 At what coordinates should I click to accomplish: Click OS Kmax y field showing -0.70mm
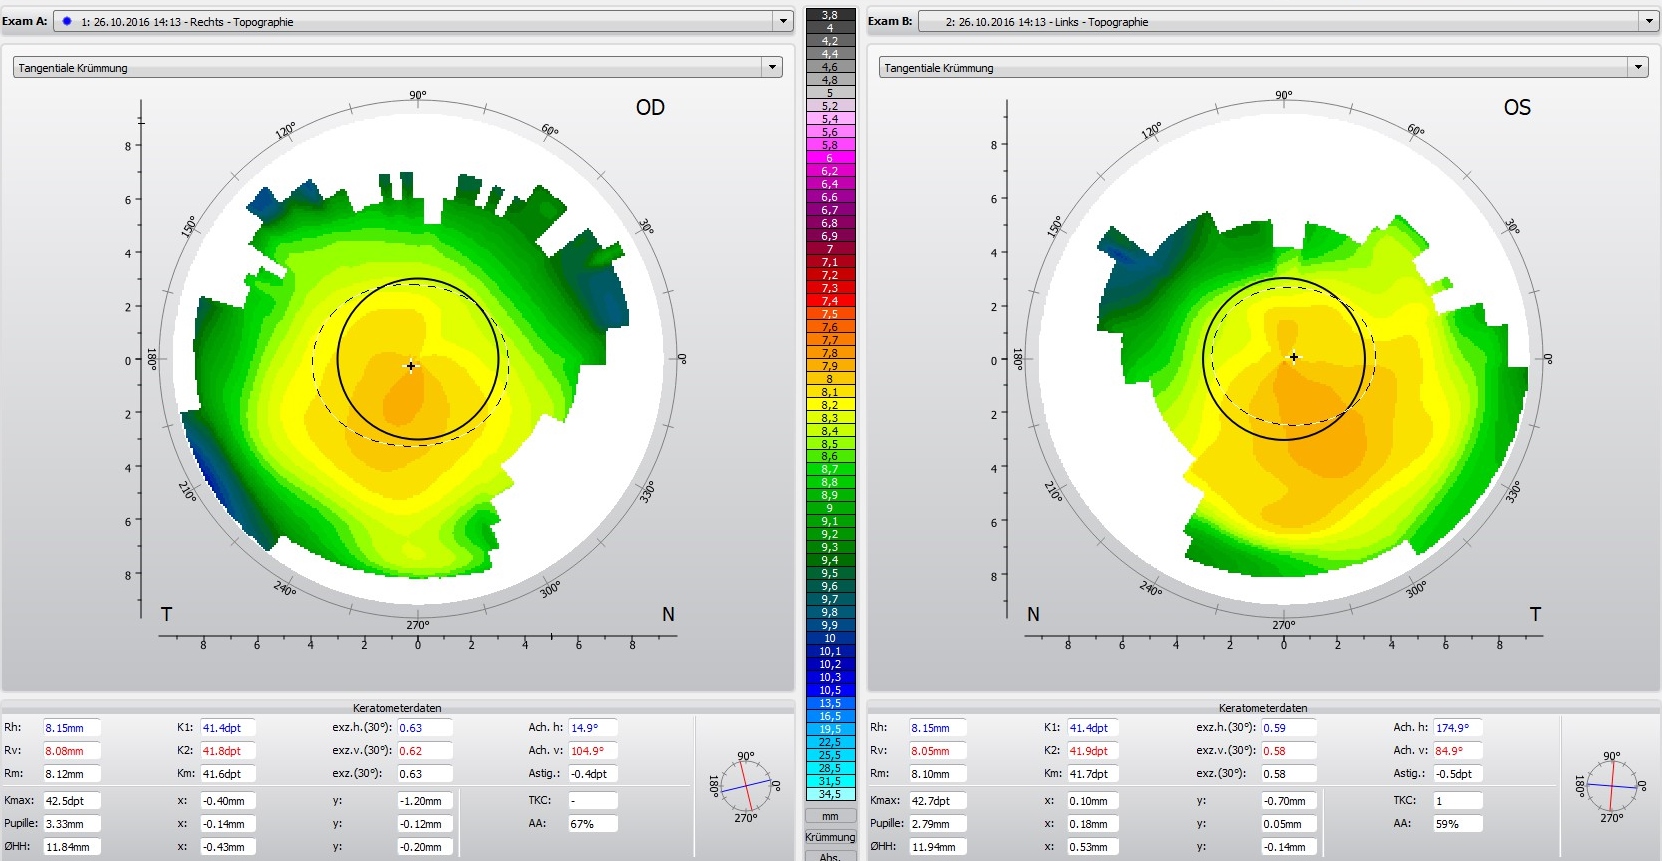(x=1288, y=801)
